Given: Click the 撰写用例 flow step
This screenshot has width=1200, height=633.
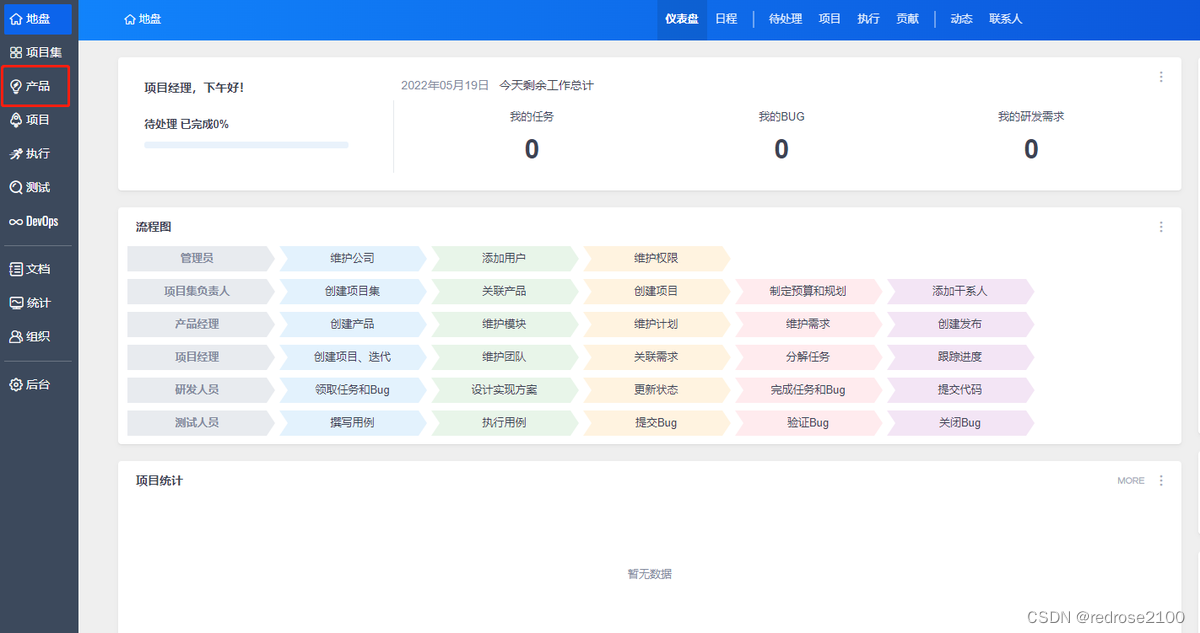Looking at the screenshot, I should click(353, 423).
